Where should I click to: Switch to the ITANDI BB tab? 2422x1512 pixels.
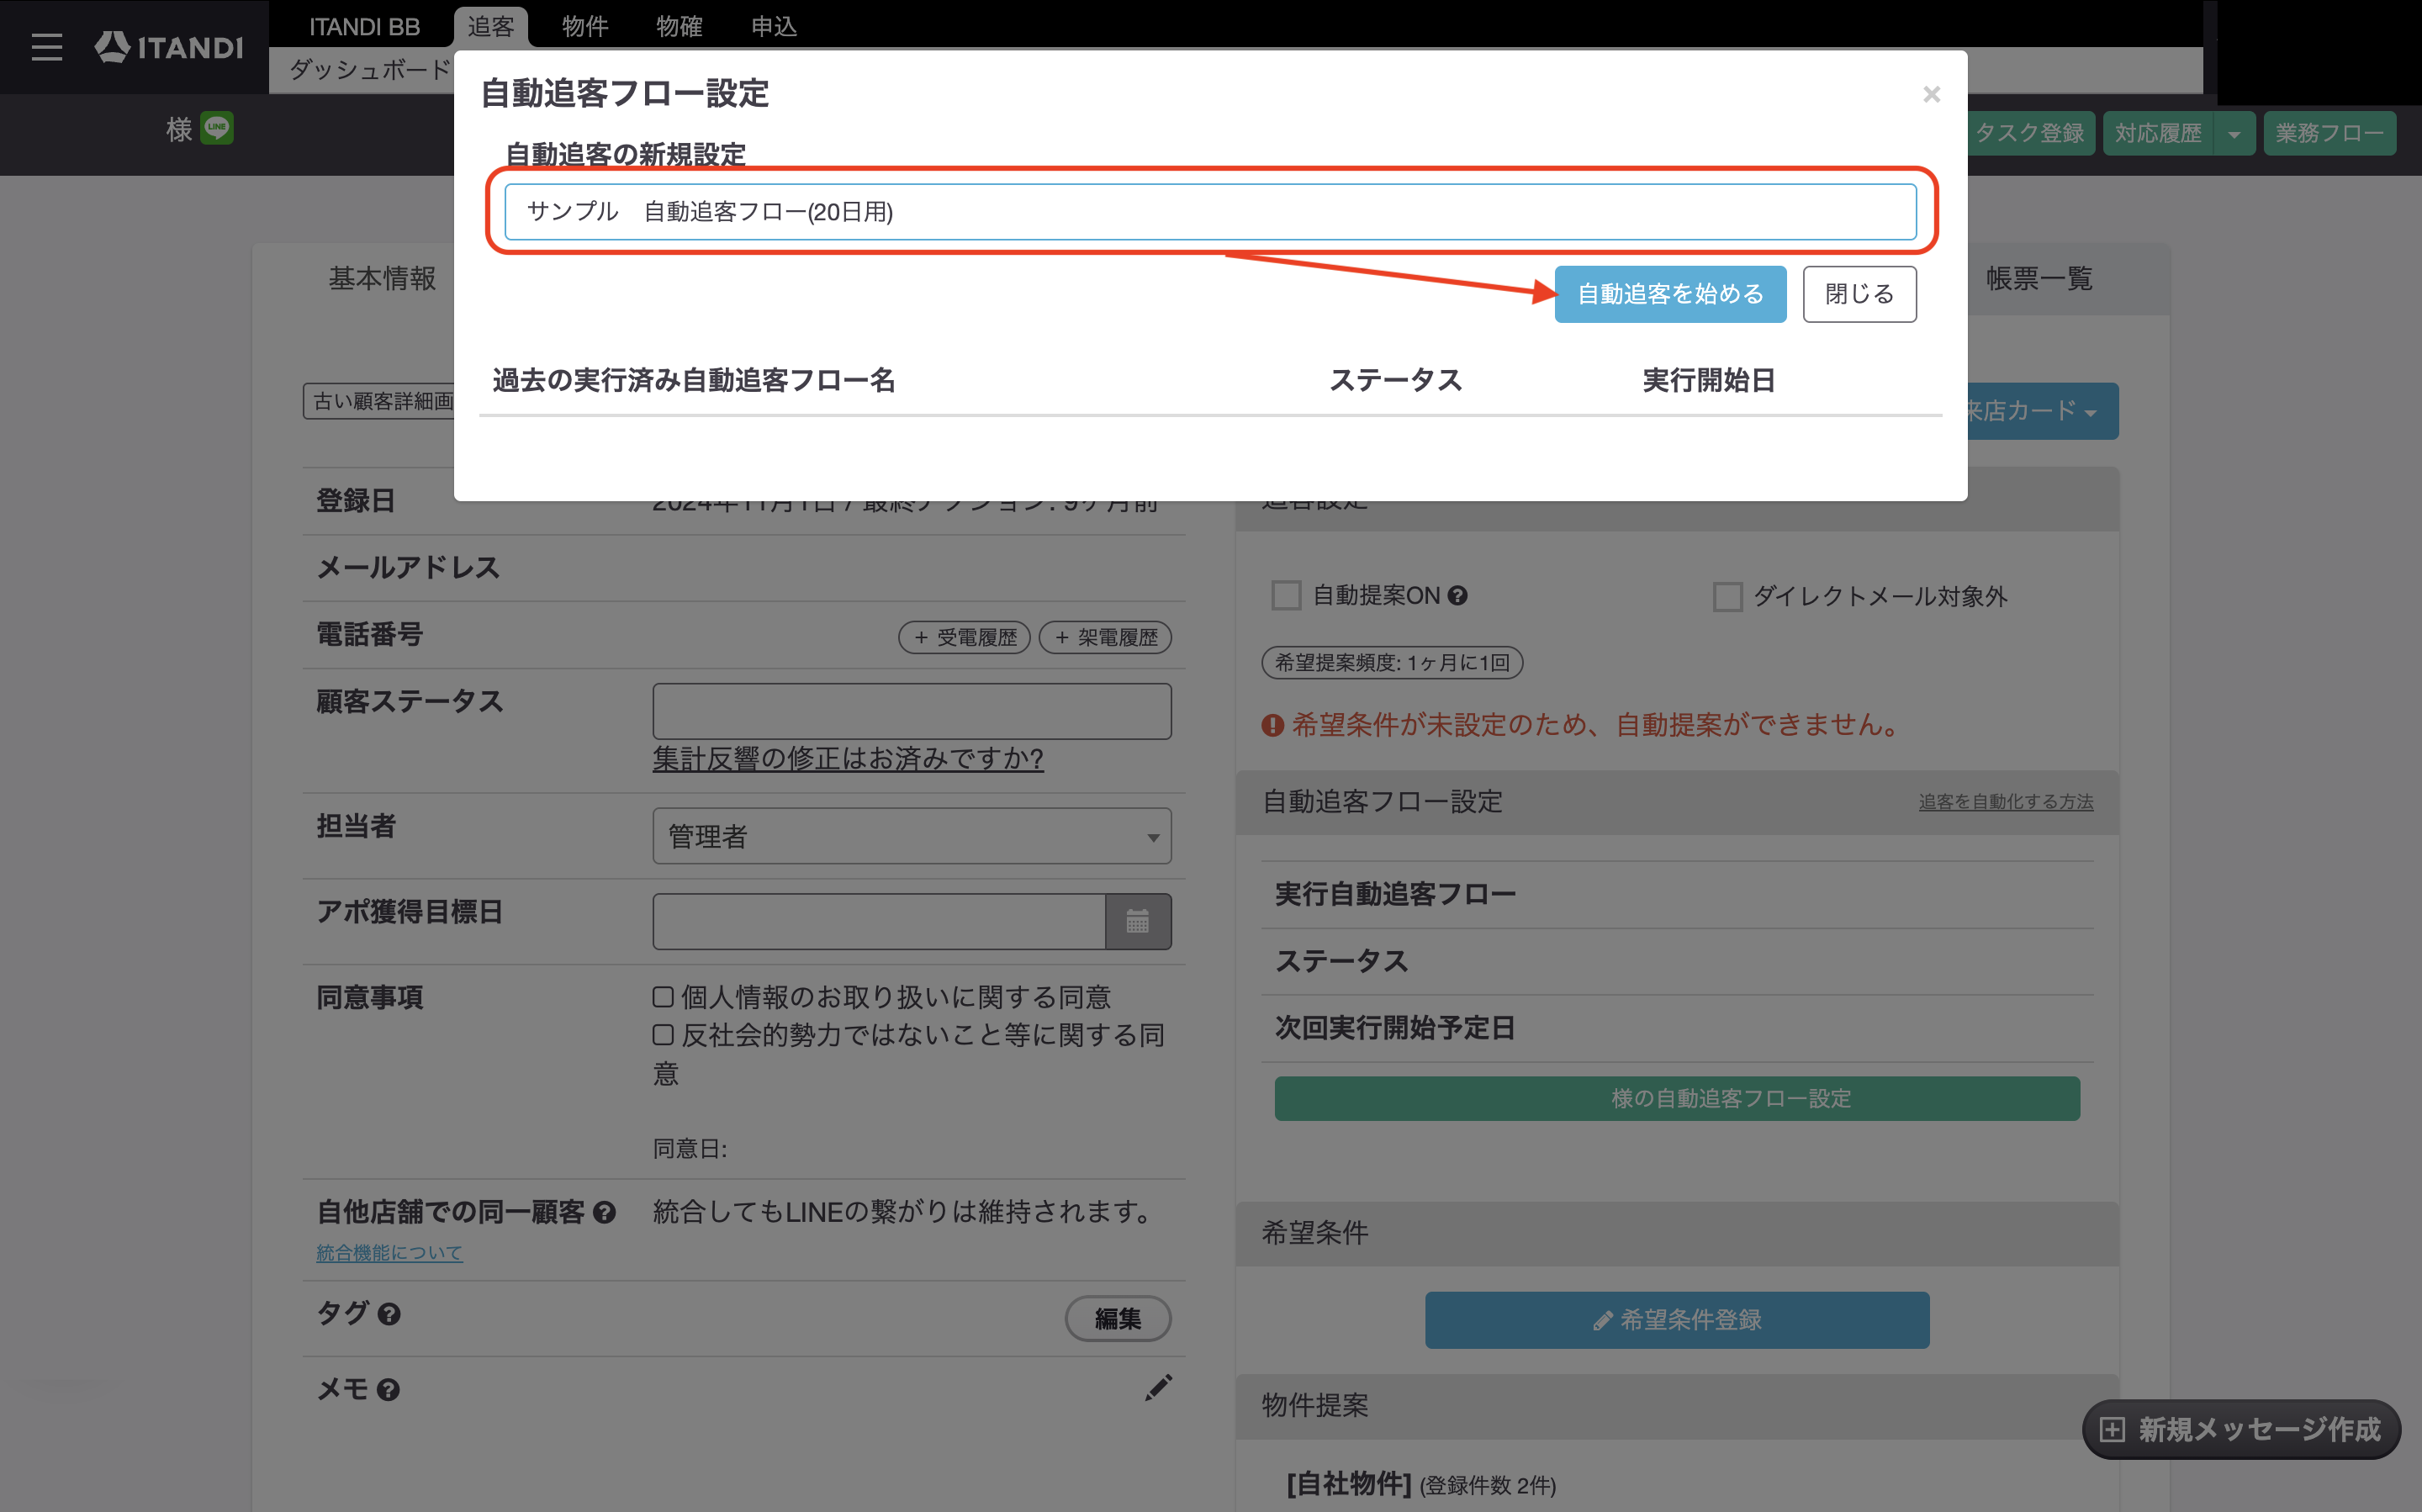tap(364, 26)
